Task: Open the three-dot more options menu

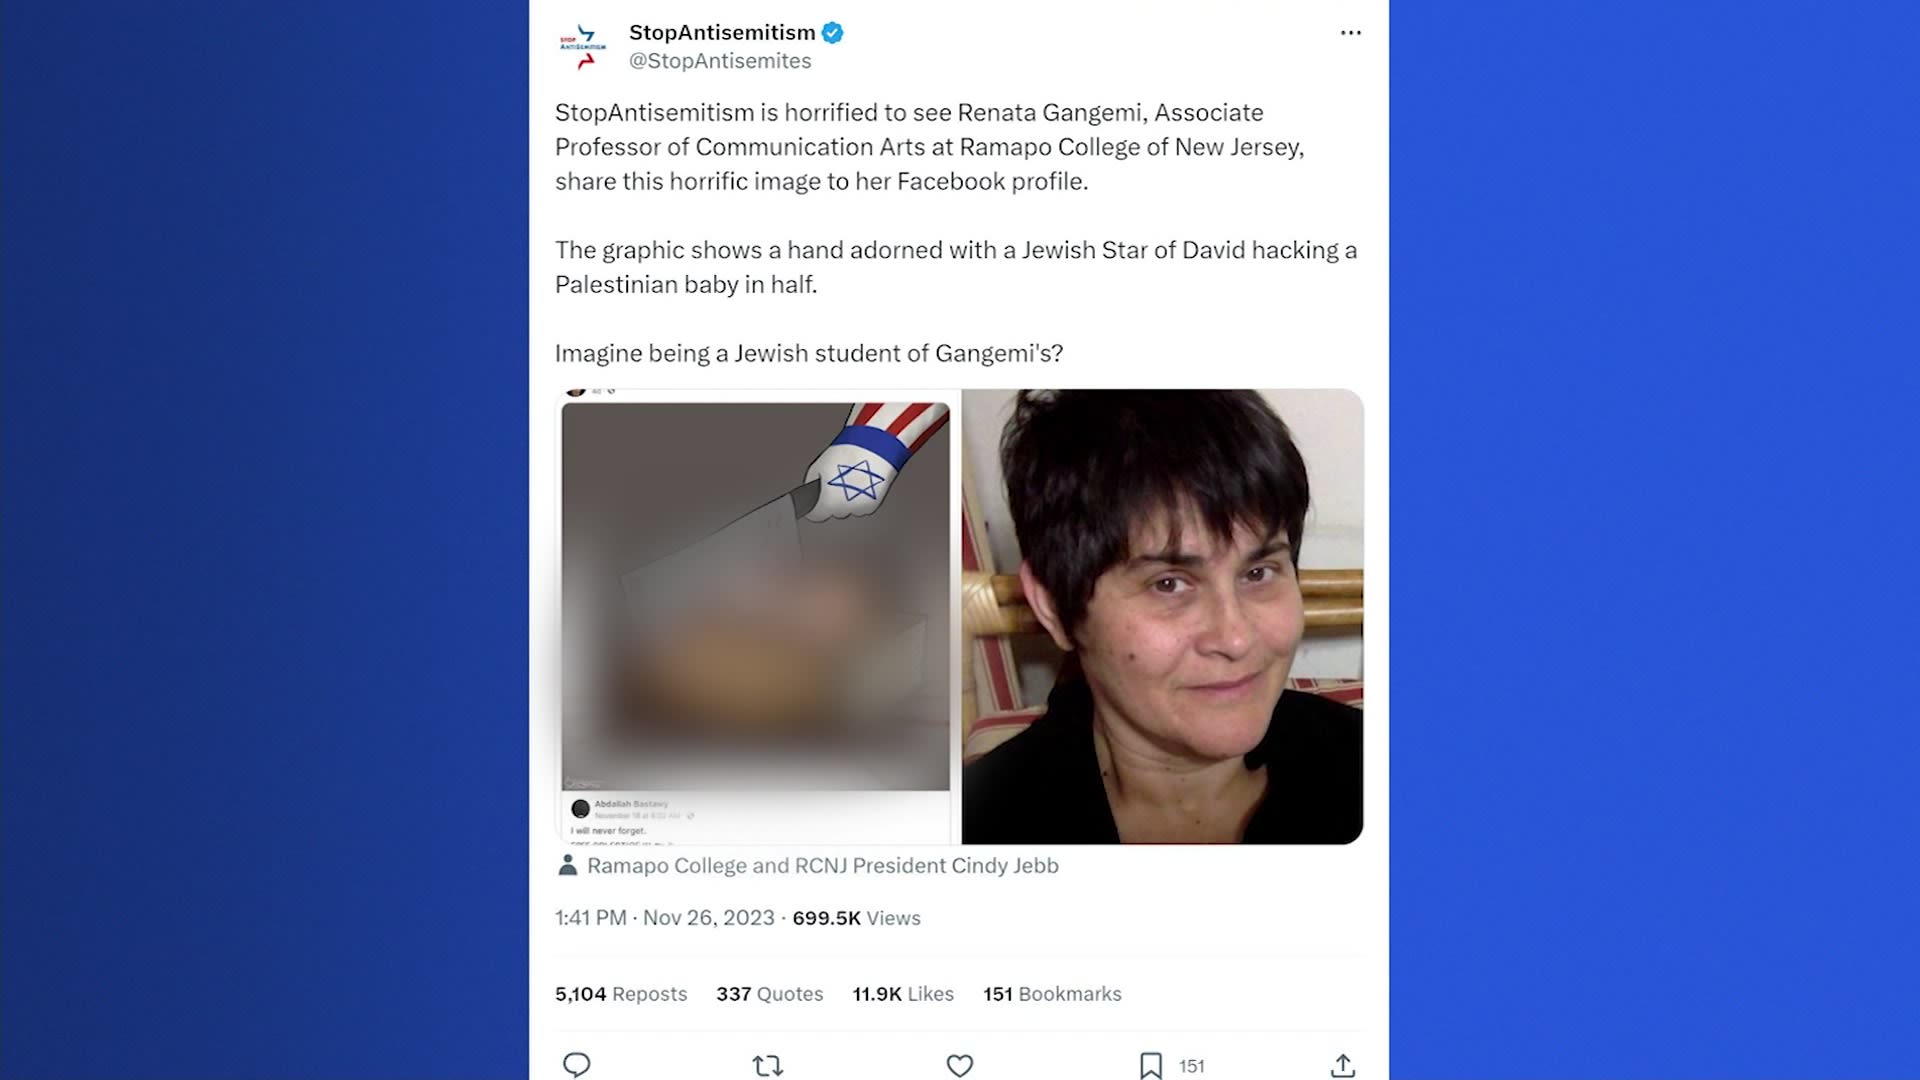Action: coord(1350,33)
